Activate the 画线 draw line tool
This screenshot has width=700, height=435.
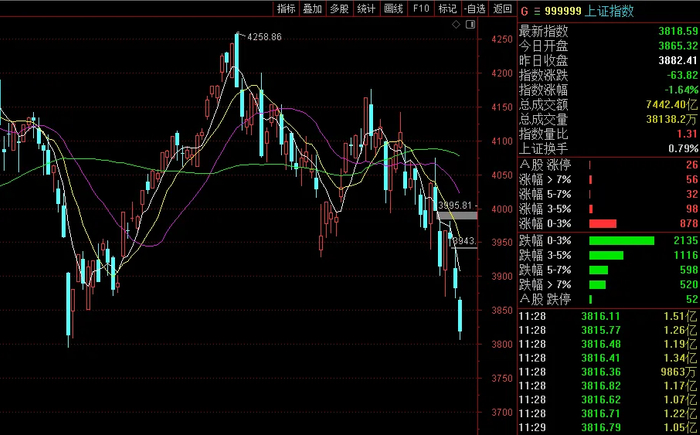point(393,8)
